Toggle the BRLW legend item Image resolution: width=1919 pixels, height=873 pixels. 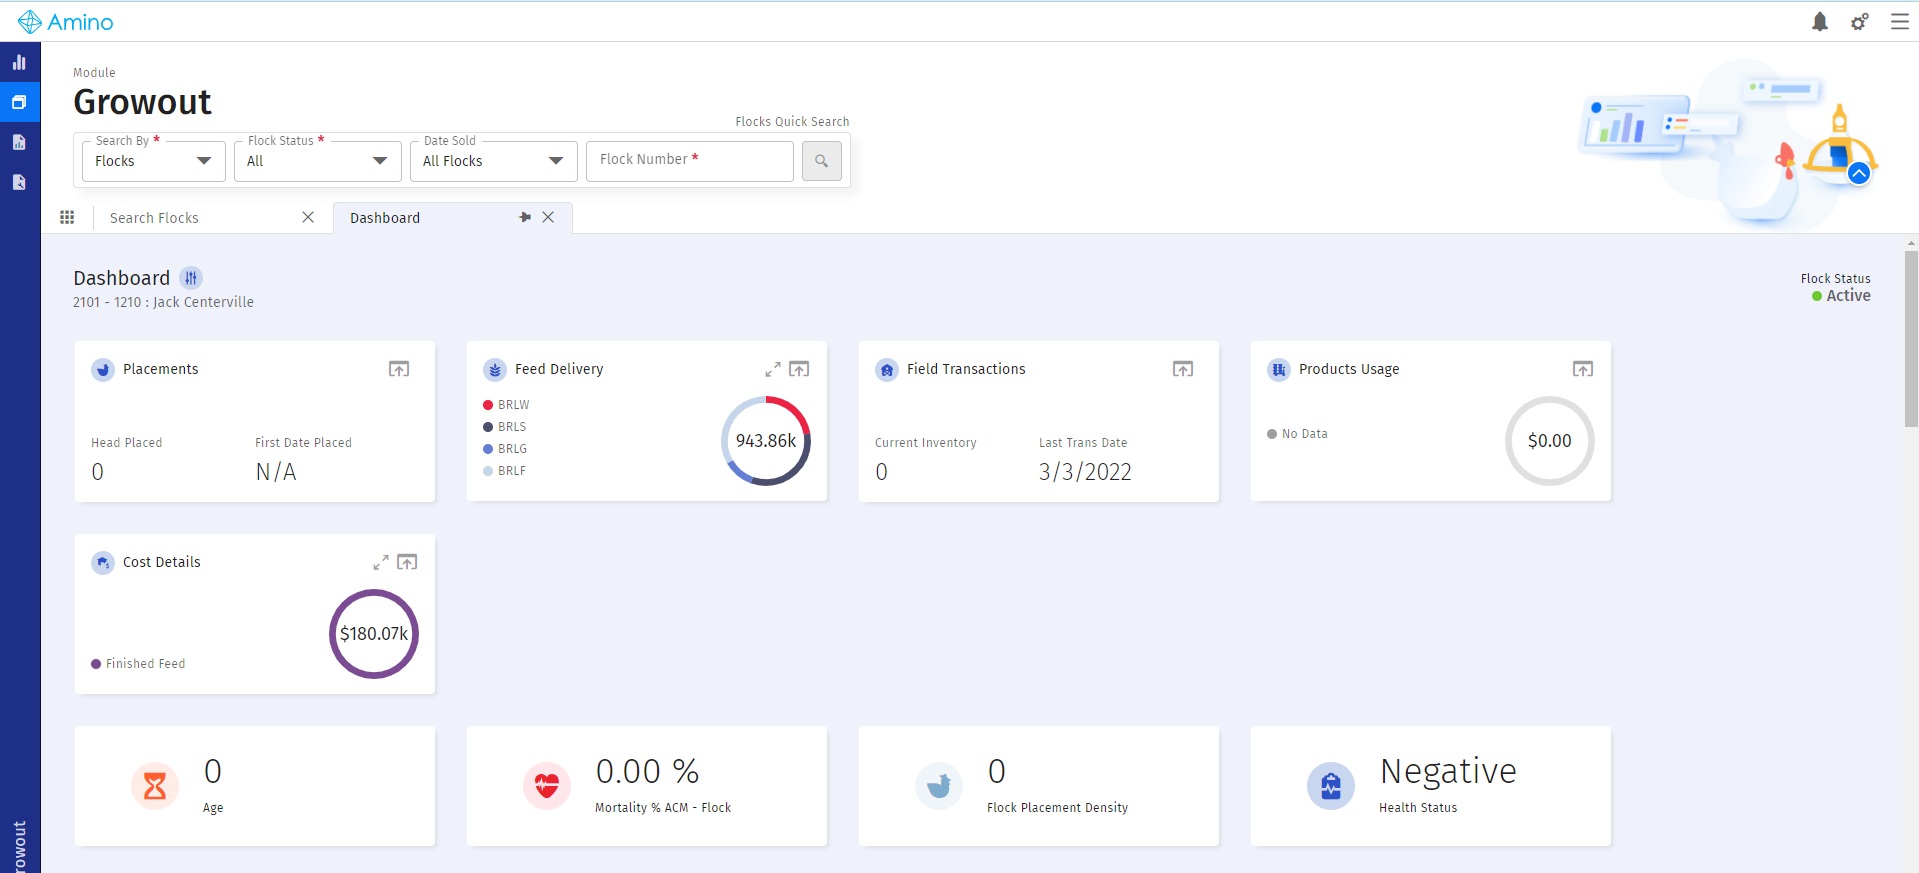click(x=506, y=405)
